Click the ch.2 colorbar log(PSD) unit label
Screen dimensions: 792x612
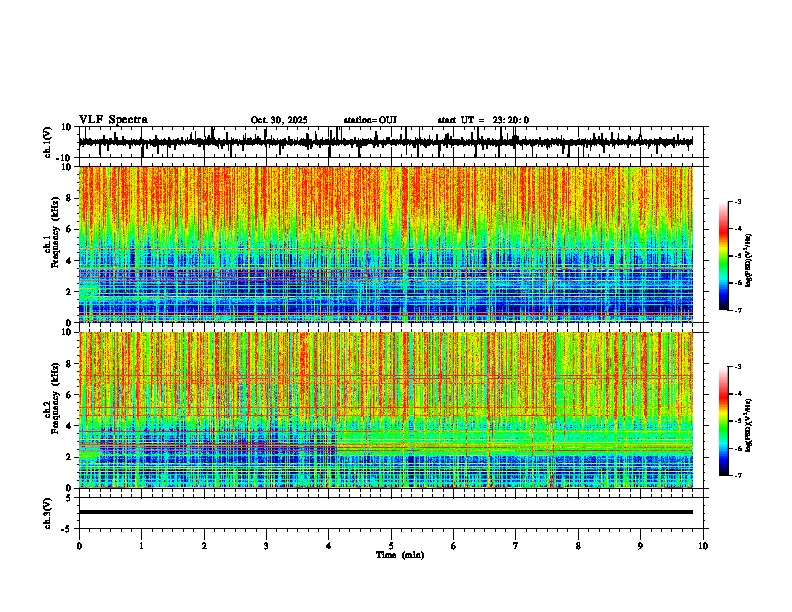[x=749, y=426]
